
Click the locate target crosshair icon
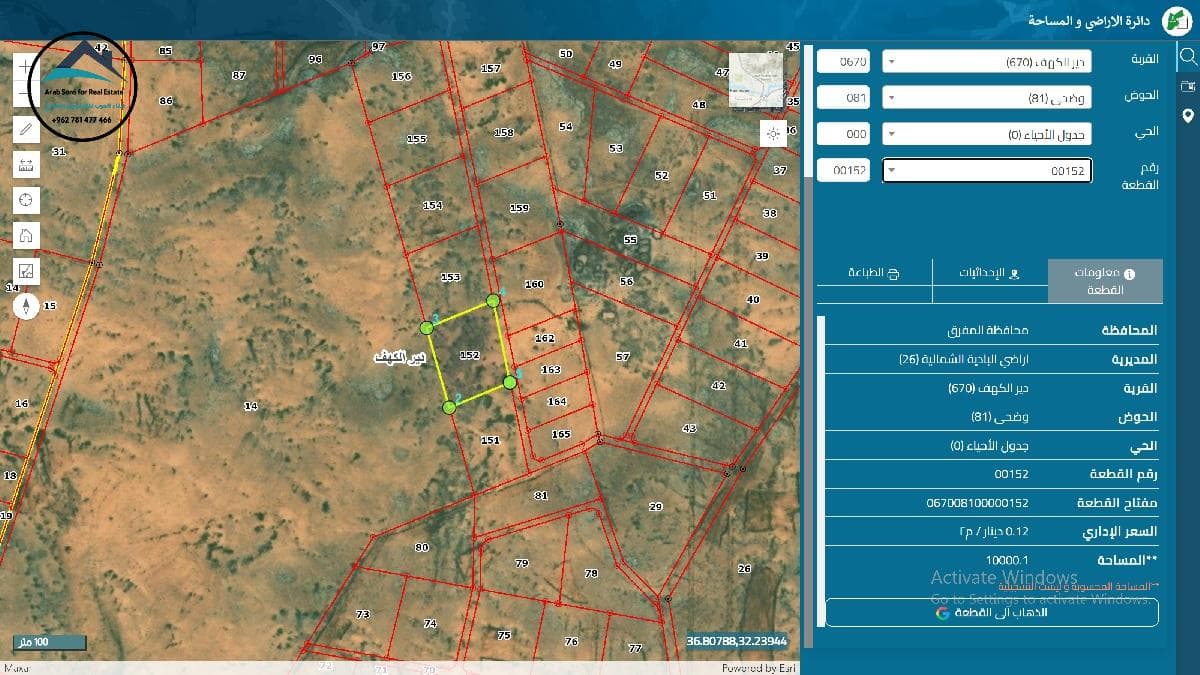(x=26, y=200)
